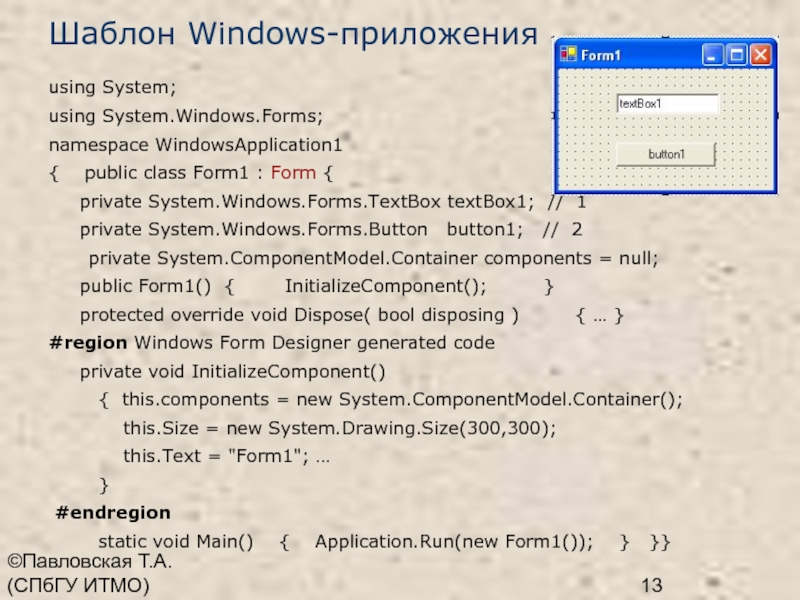Click the slide number 13
This screenshot has width=800, height=600.
[x=652, y=586]
